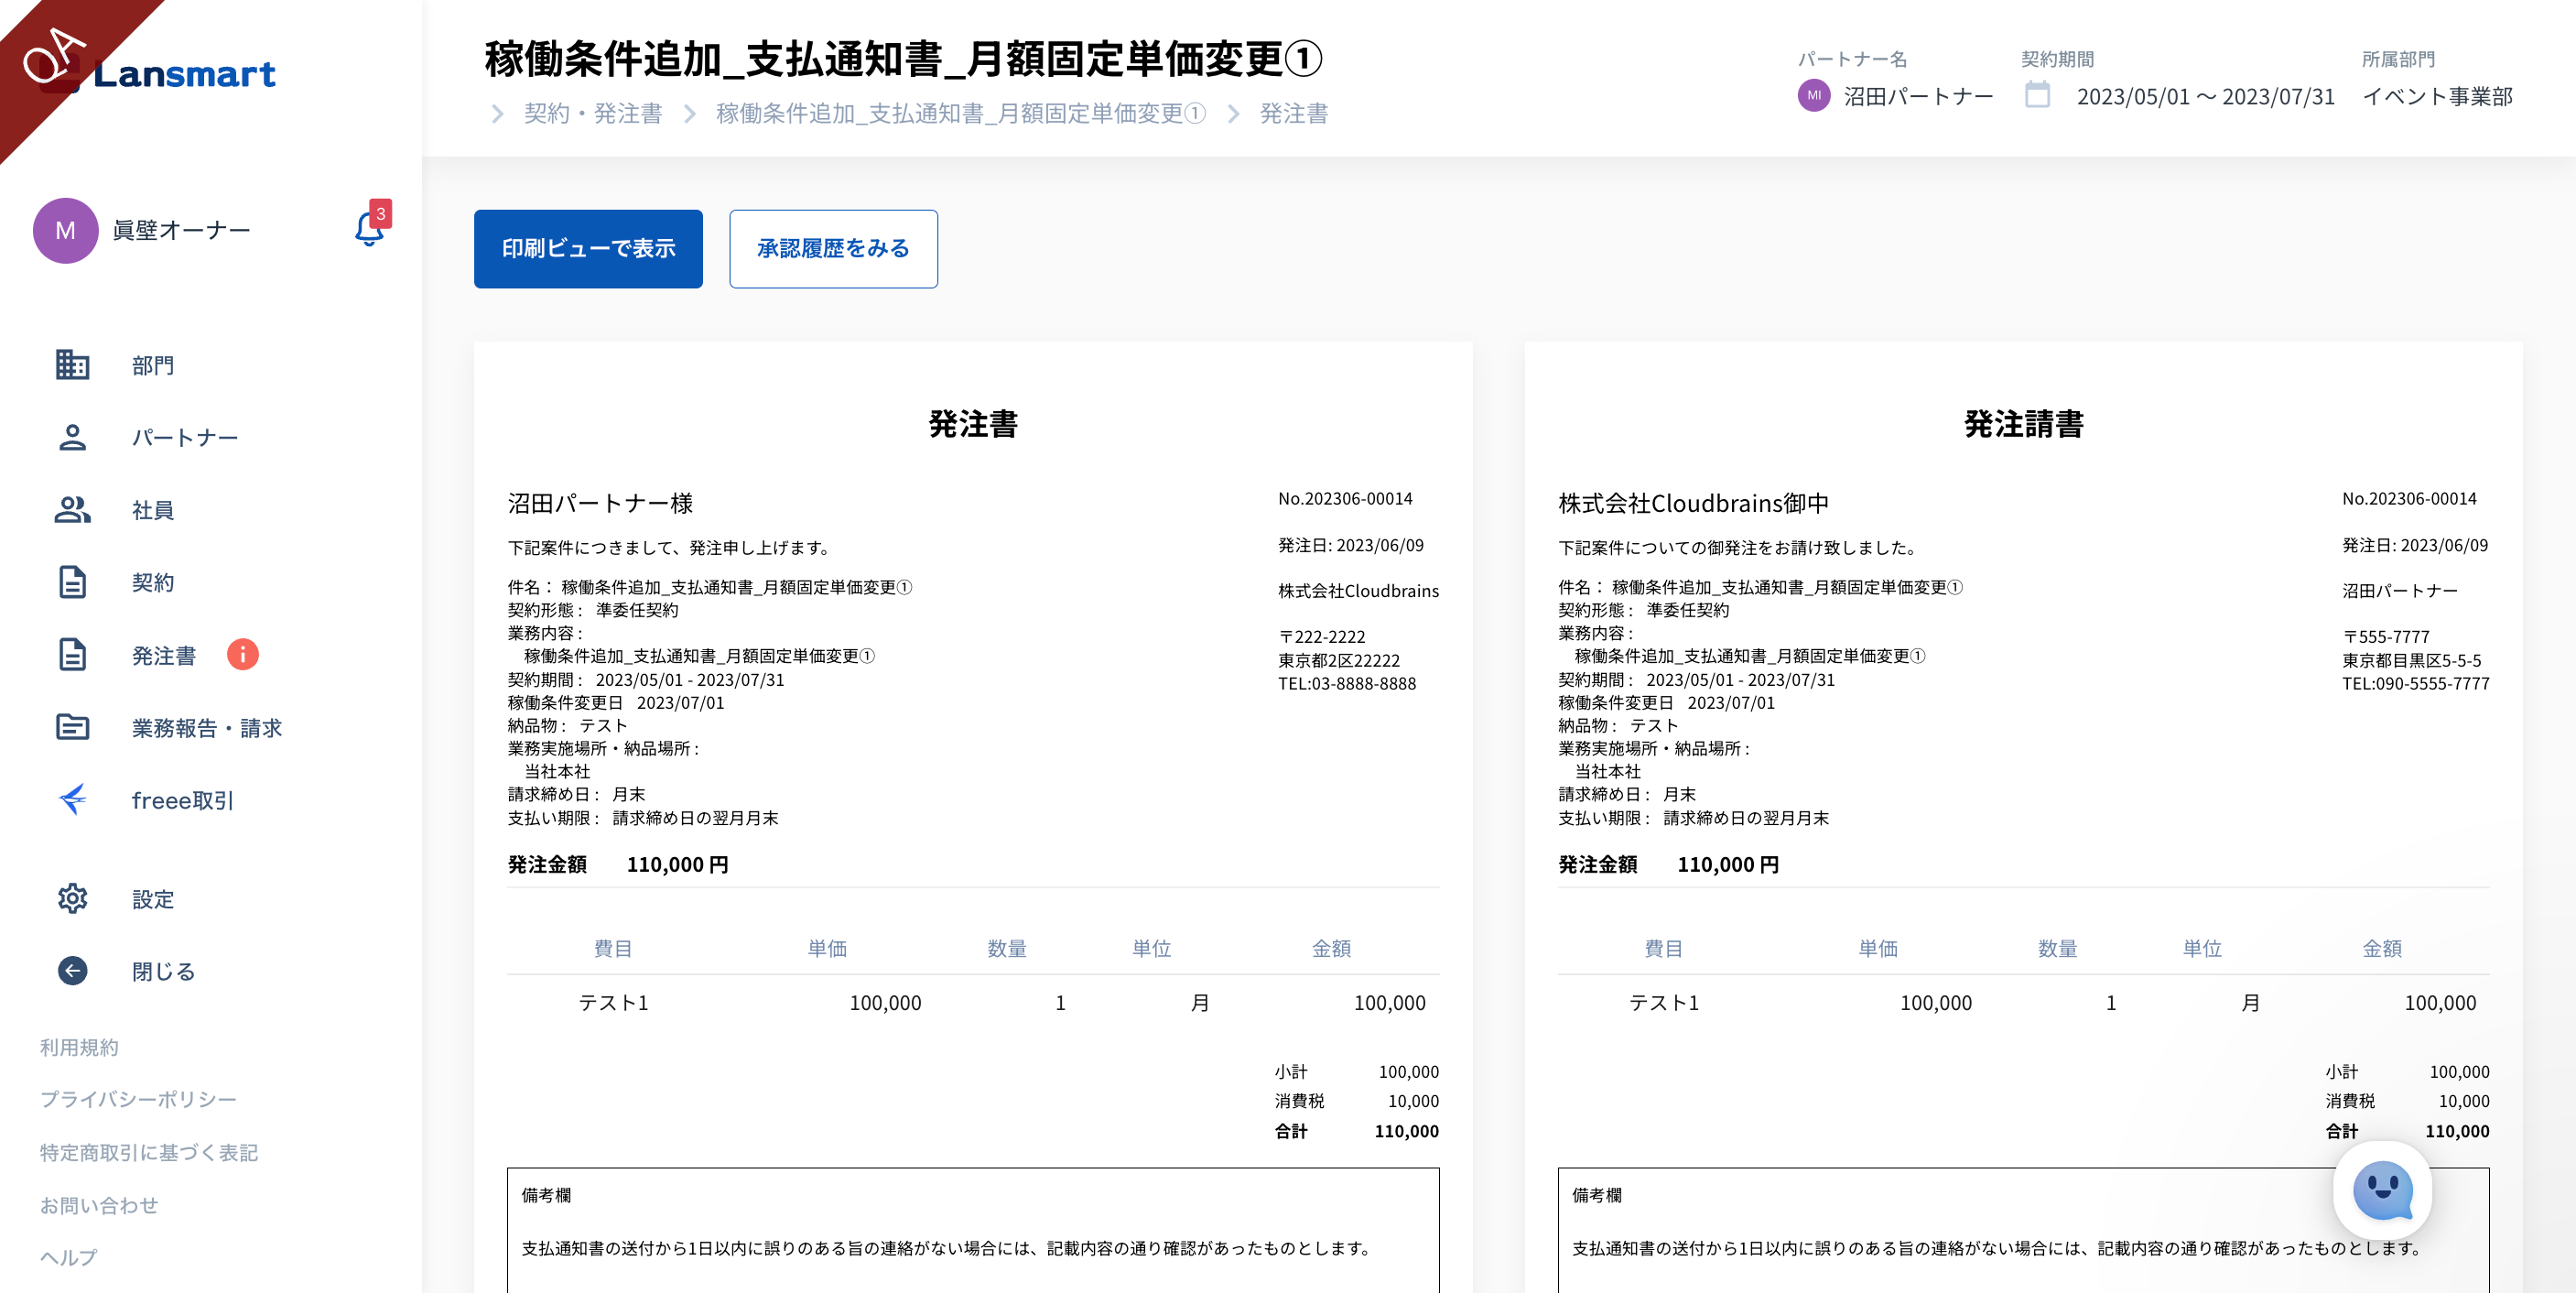Screen dimensions: 2576x1293
Task: Click the 発注請書 document heading
Action: pos(2023,424)
